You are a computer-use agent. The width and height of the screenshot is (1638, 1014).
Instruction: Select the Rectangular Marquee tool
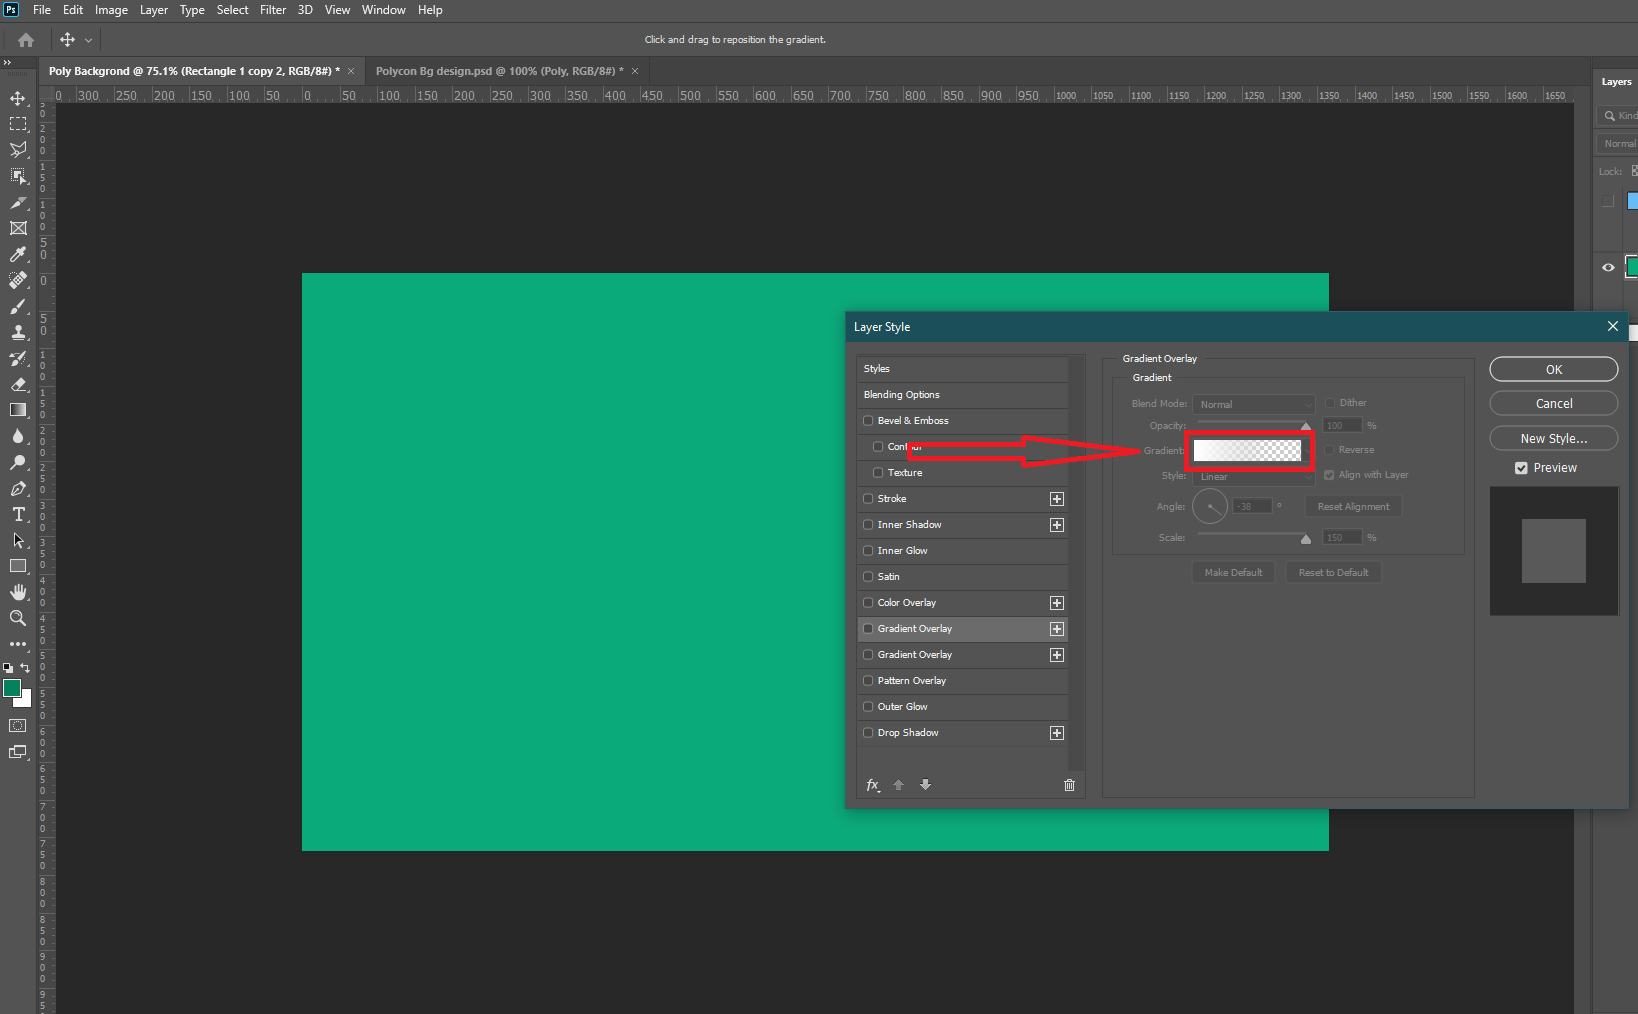pyautogui.click(x=18, y=124)
